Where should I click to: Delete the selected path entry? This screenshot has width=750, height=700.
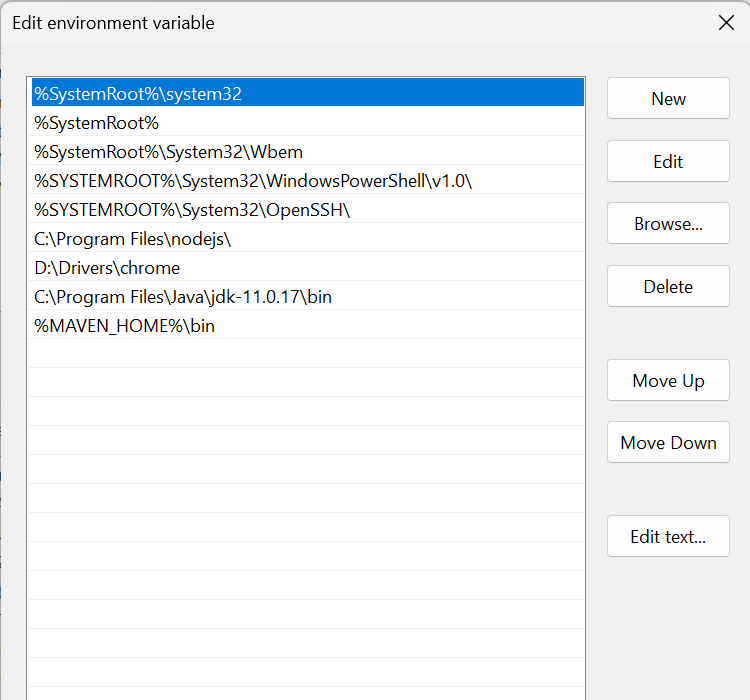(x=668, y=287)
